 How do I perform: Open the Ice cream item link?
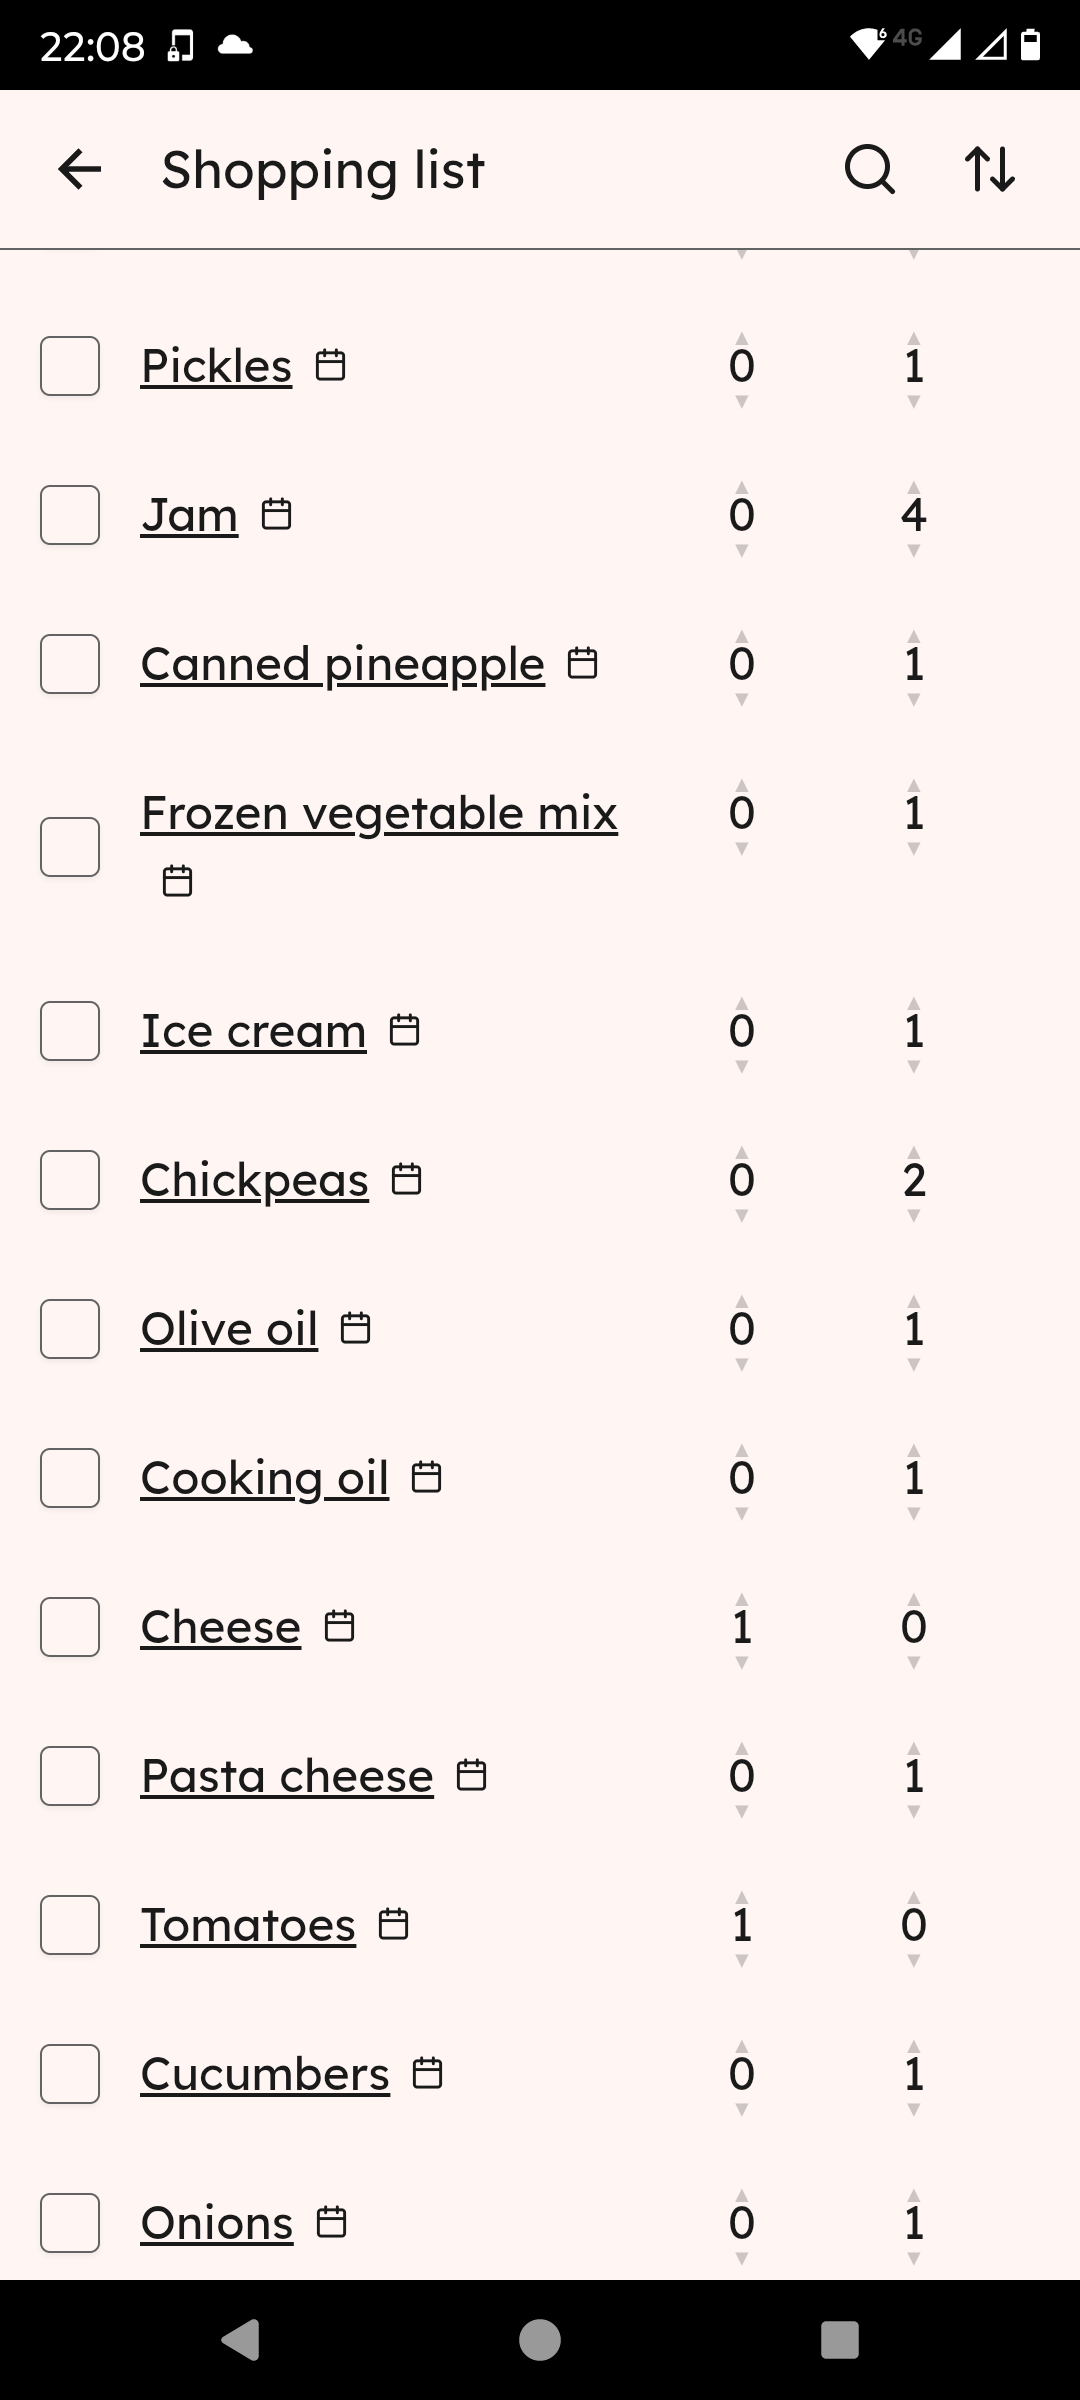(x=253, y=1031)
